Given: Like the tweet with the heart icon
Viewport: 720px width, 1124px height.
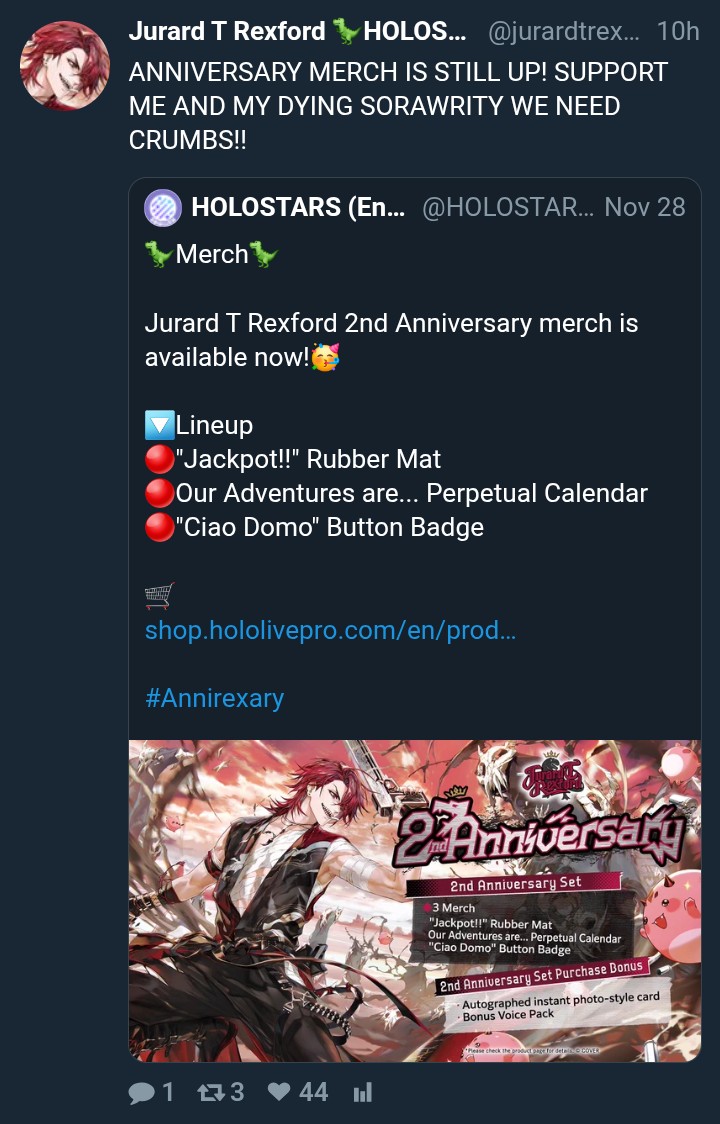Looking at the screenshot, I should 279,1092.
